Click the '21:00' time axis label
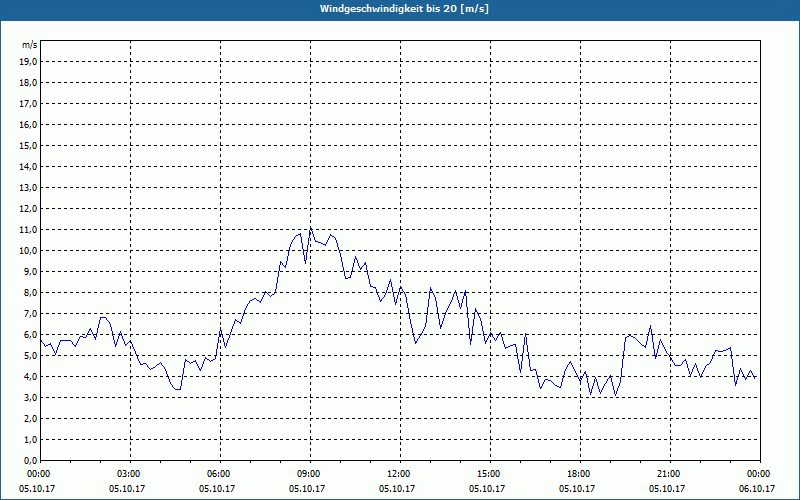This screenshot has width=800, height=500. click(x=670, y=474)
